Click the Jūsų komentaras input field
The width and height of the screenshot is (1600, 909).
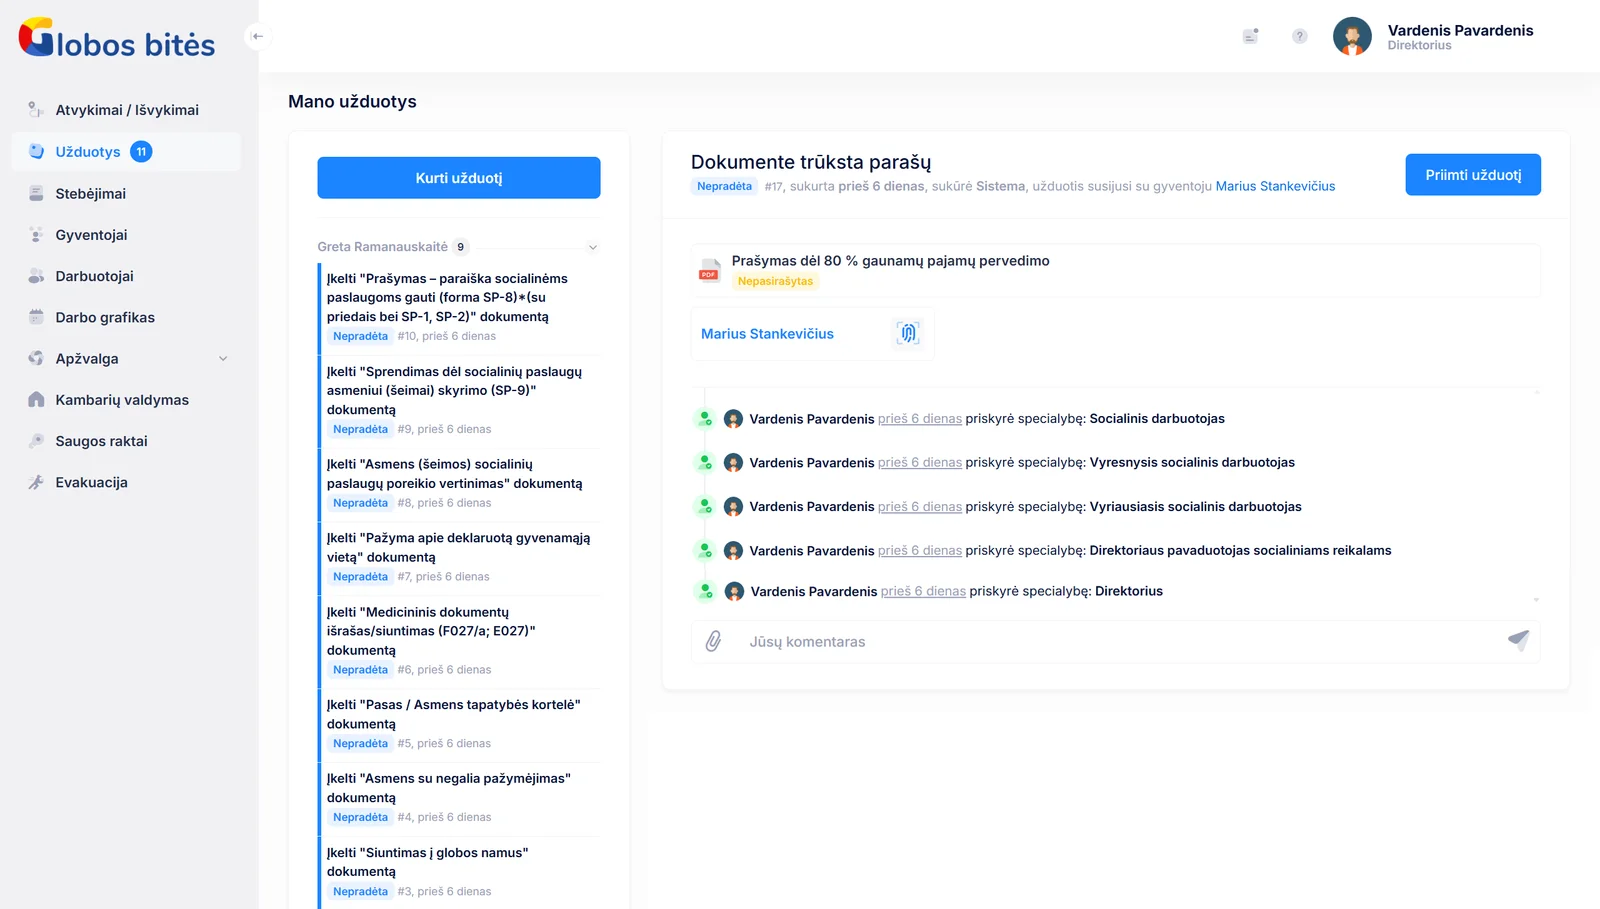1115,642
